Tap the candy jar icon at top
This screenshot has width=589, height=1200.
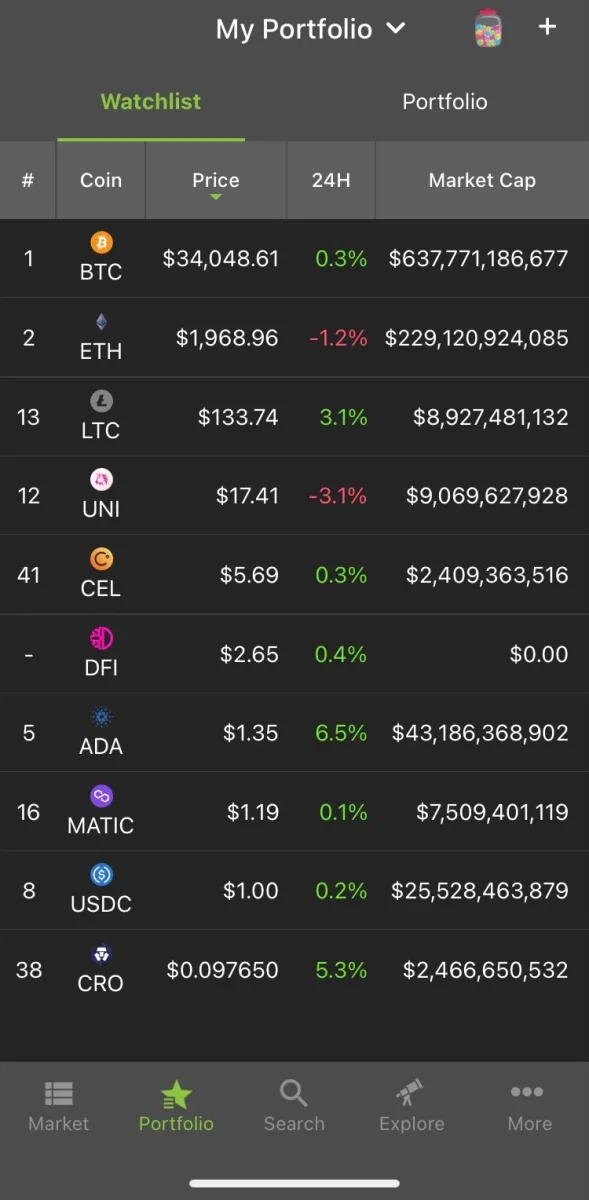pos(488,28)
